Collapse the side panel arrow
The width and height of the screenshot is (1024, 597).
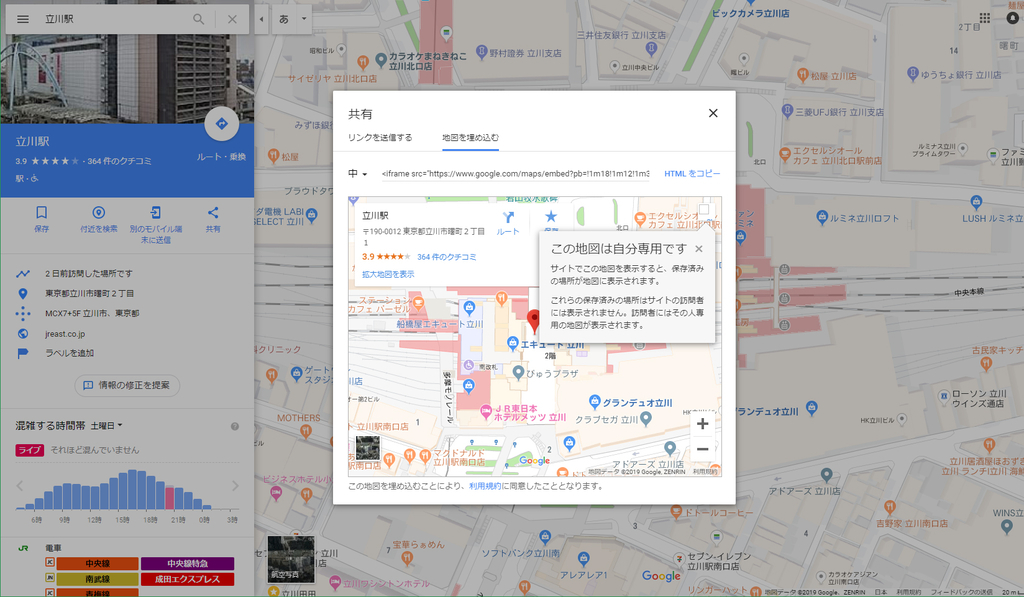tap(261, 19)
